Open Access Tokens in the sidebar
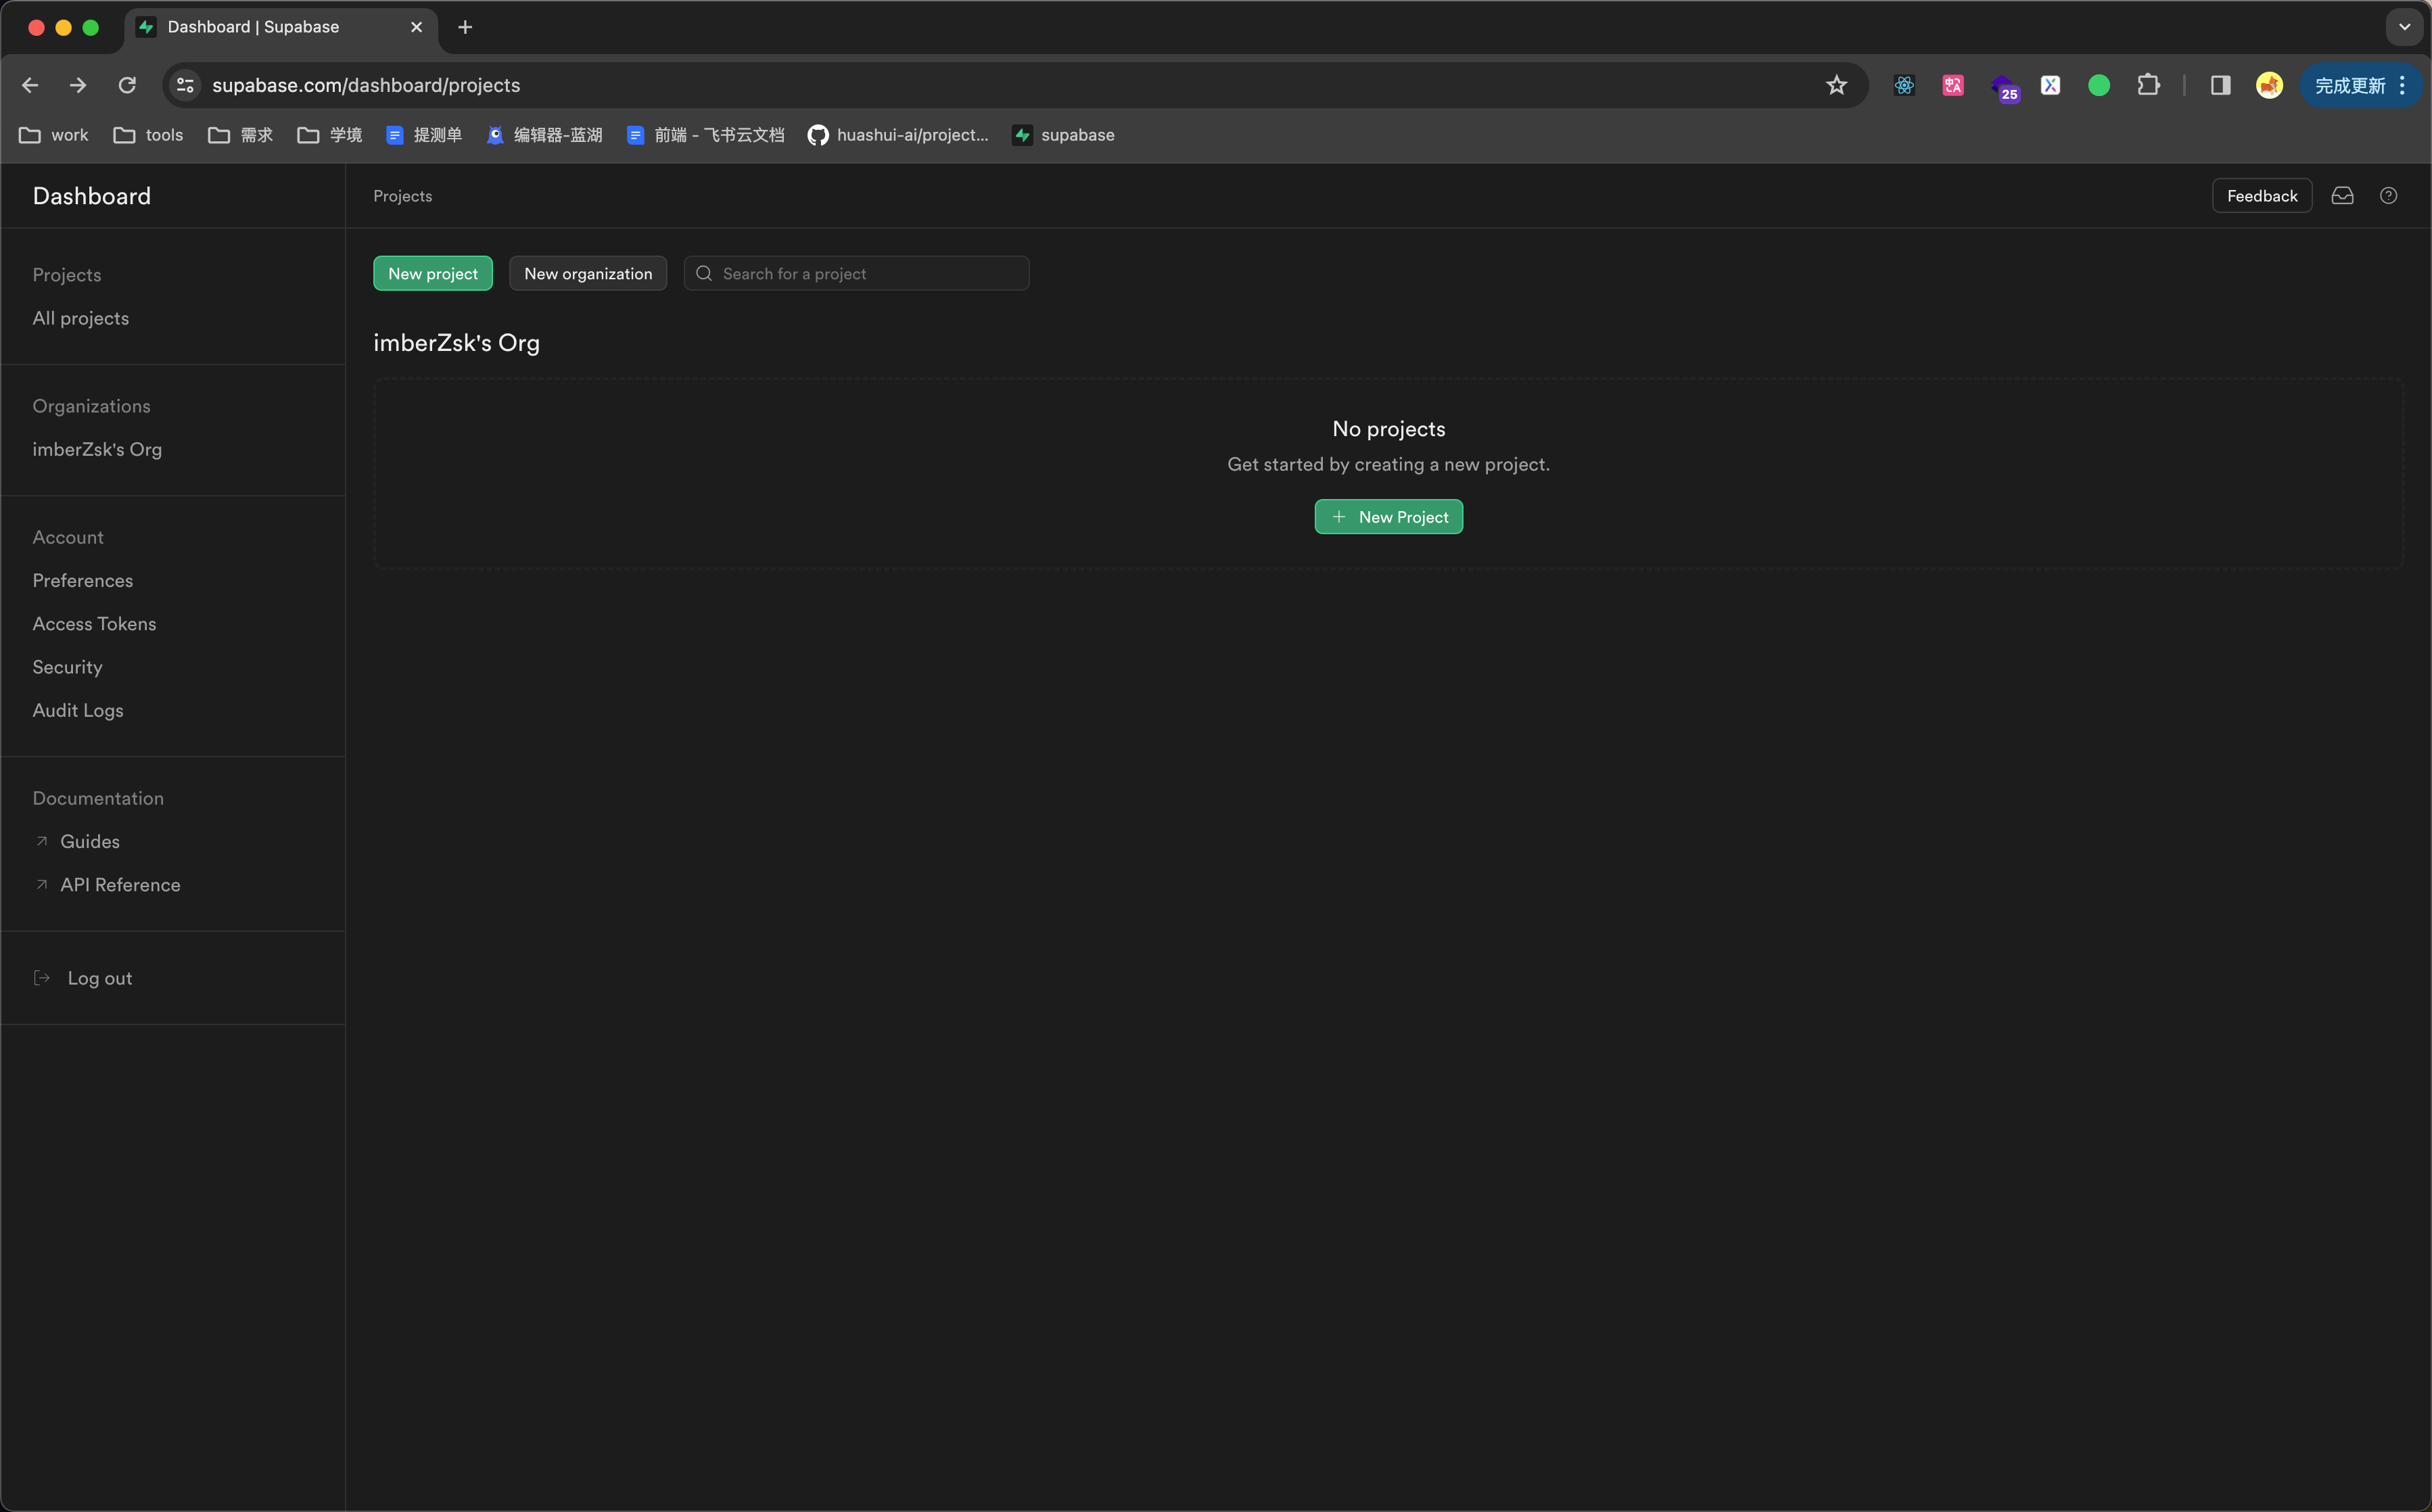The image size is (2432, 1512). point(94,623)
